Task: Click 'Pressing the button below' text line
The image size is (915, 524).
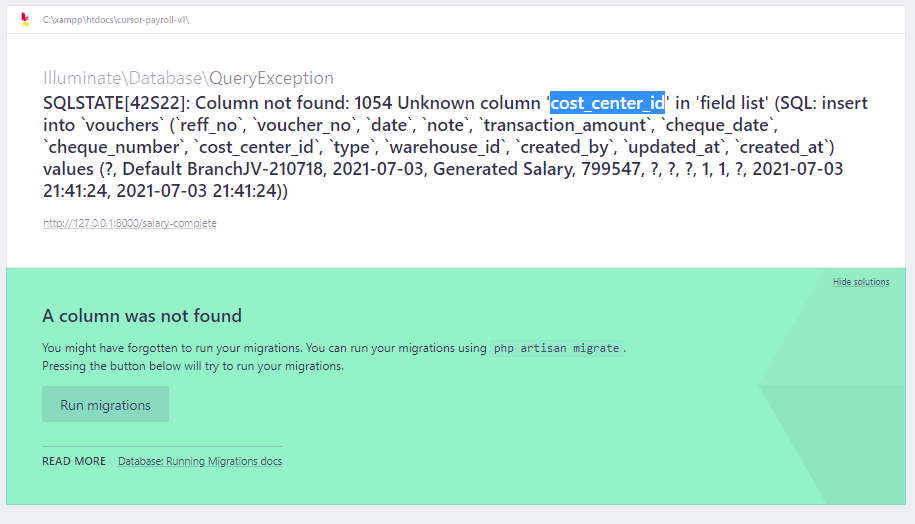Action: [192, 366]
